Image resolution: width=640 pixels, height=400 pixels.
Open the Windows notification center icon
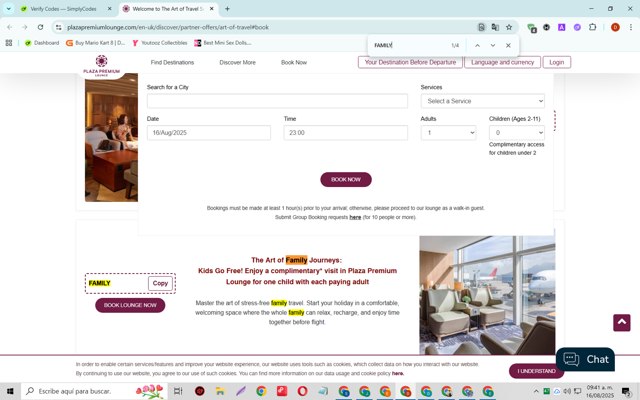tap(627, 392)
